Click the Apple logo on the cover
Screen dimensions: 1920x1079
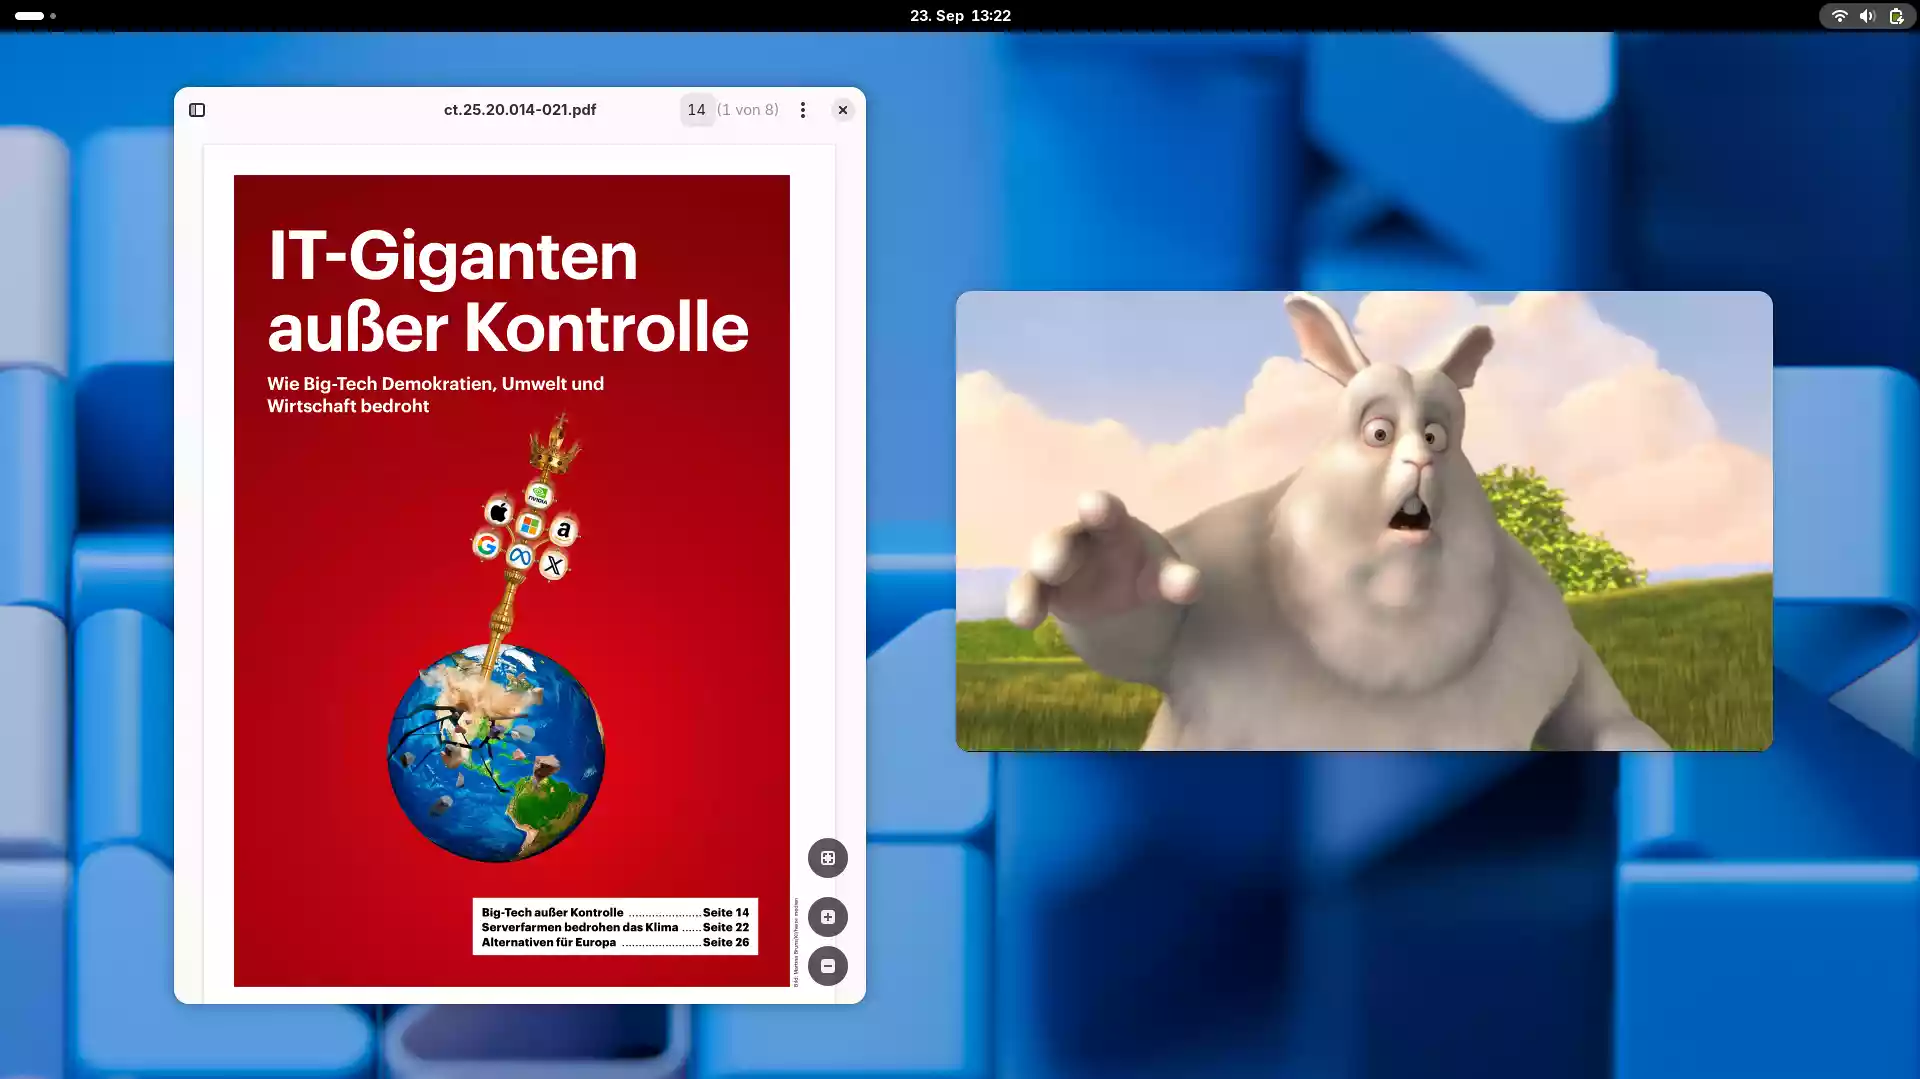498,512
